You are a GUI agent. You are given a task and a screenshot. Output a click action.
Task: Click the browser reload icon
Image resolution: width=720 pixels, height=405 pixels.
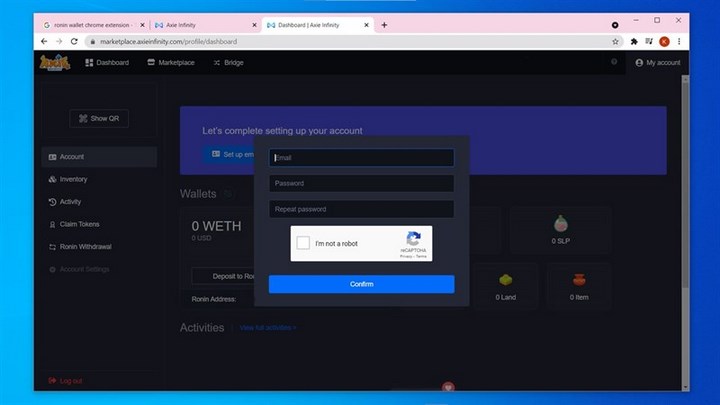tap(76, 41)
